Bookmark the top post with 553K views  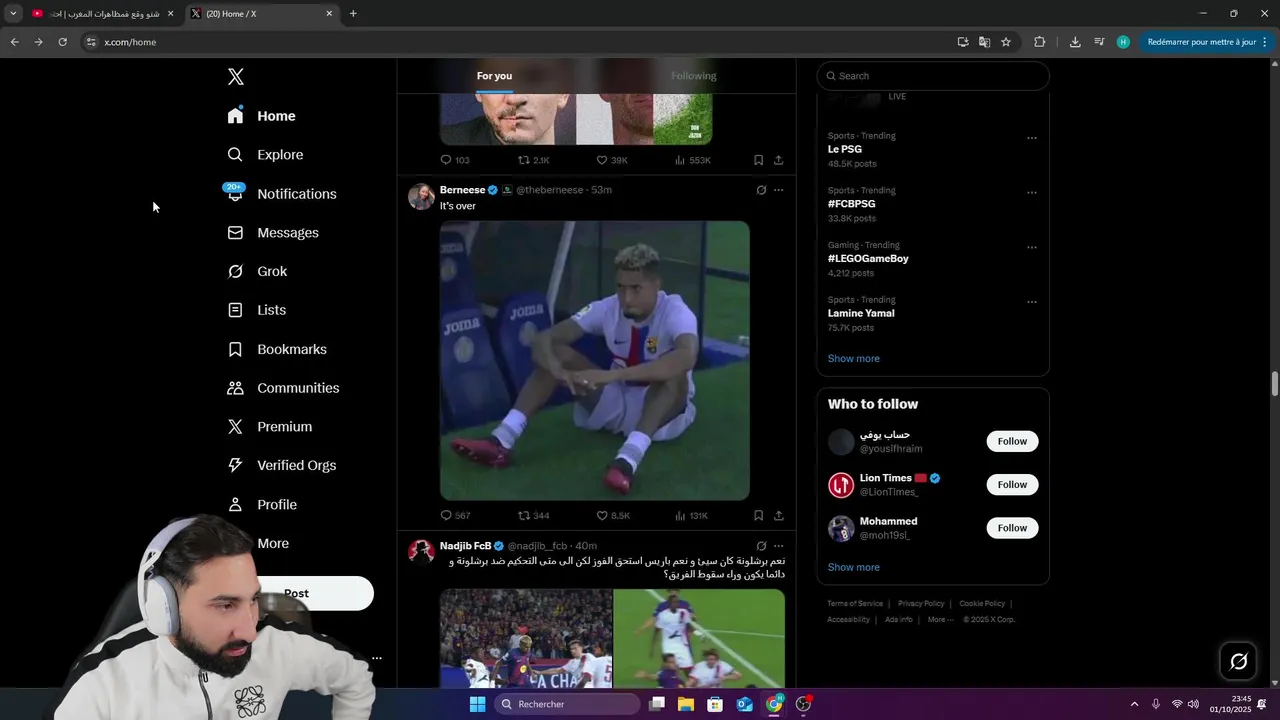(x=758, y=160)
